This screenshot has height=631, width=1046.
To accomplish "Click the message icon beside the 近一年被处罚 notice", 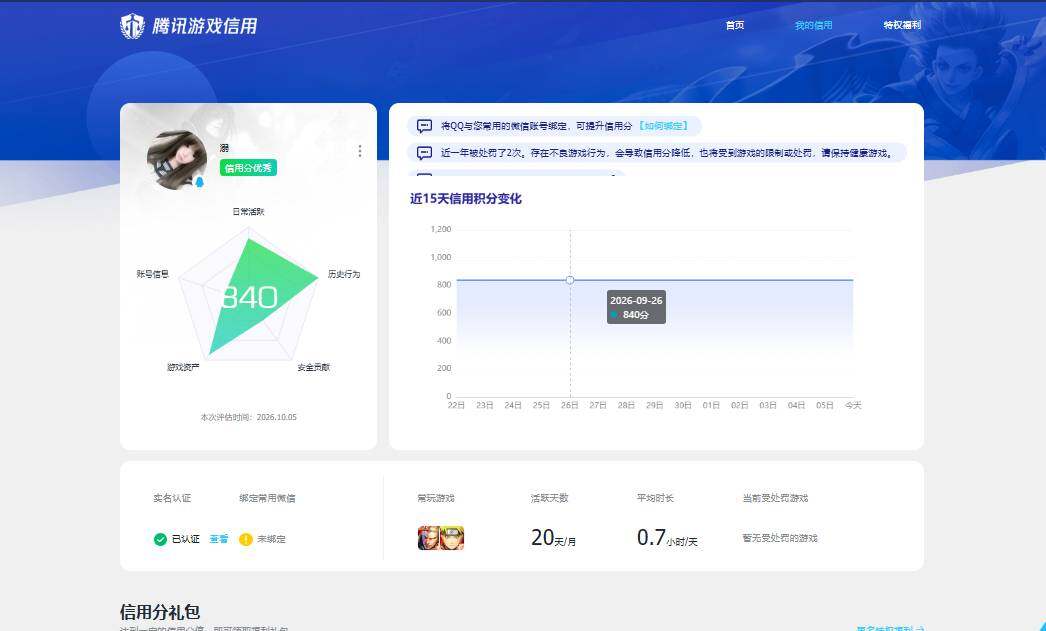I will (424, 153).
